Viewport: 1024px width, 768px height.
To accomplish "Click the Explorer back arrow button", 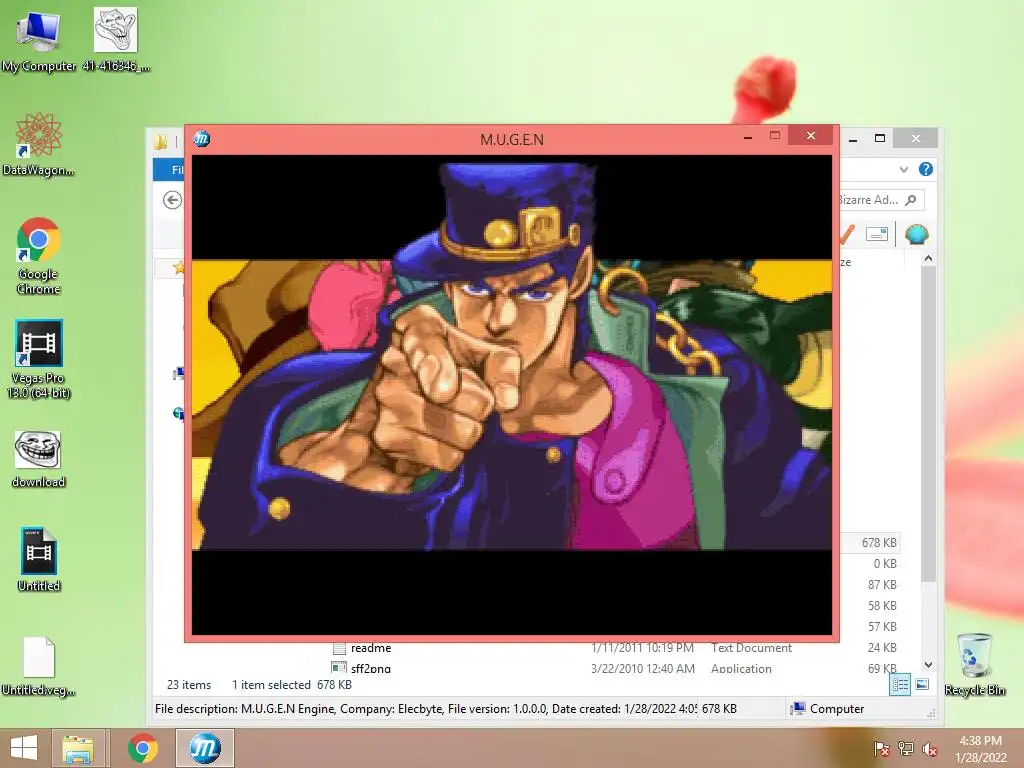I will [x=172, y=200].
